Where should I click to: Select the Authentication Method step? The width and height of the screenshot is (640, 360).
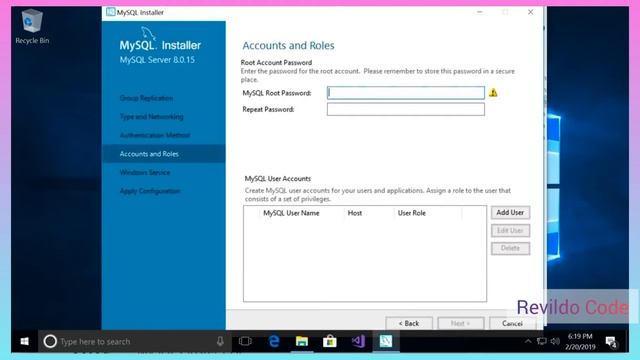155,135
